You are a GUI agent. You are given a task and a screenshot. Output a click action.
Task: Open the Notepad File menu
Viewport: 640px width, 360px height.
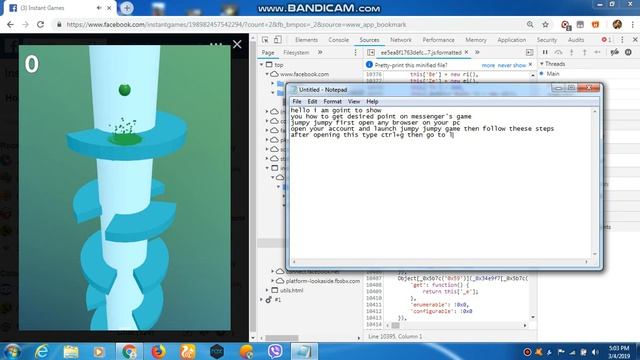pyautogui.click(x=297, y=101)
